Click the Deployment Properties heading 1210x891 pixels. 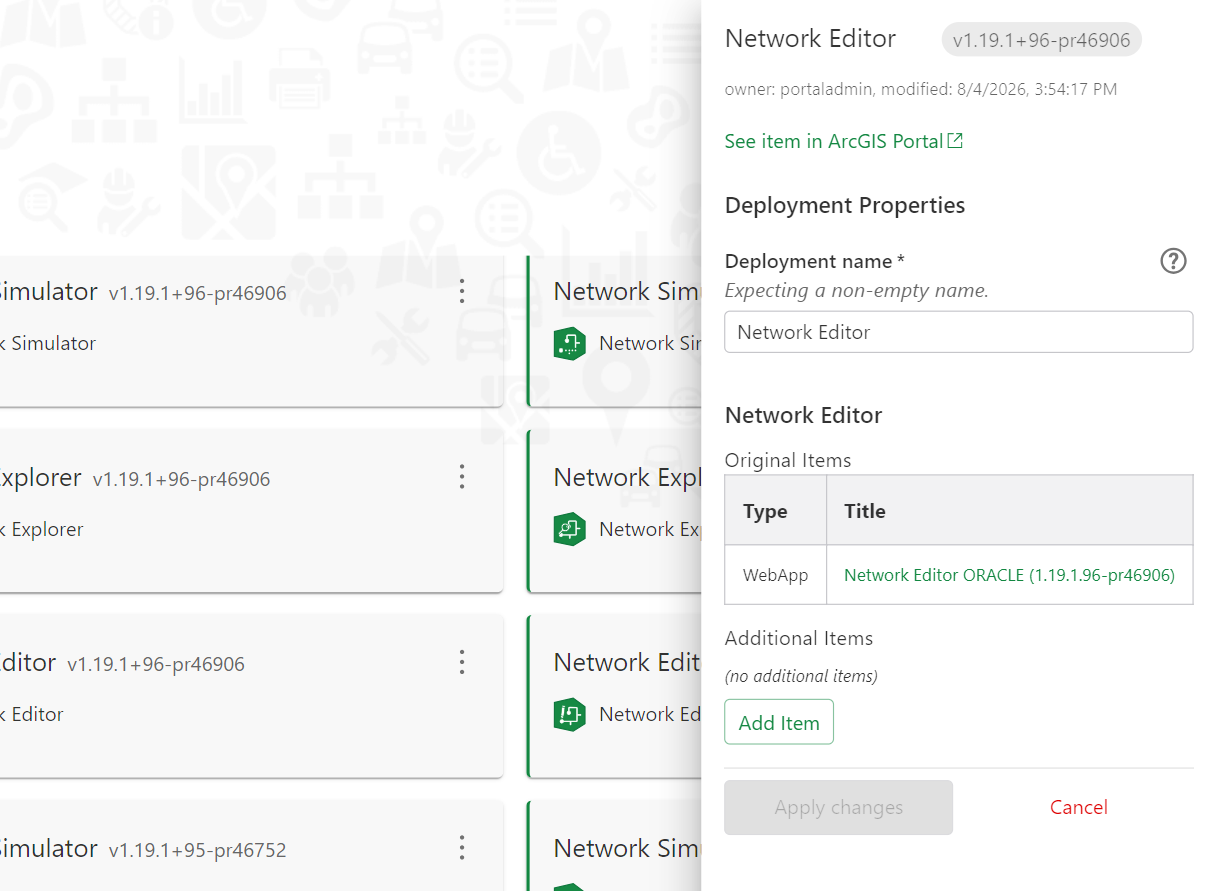coord(845,205)
